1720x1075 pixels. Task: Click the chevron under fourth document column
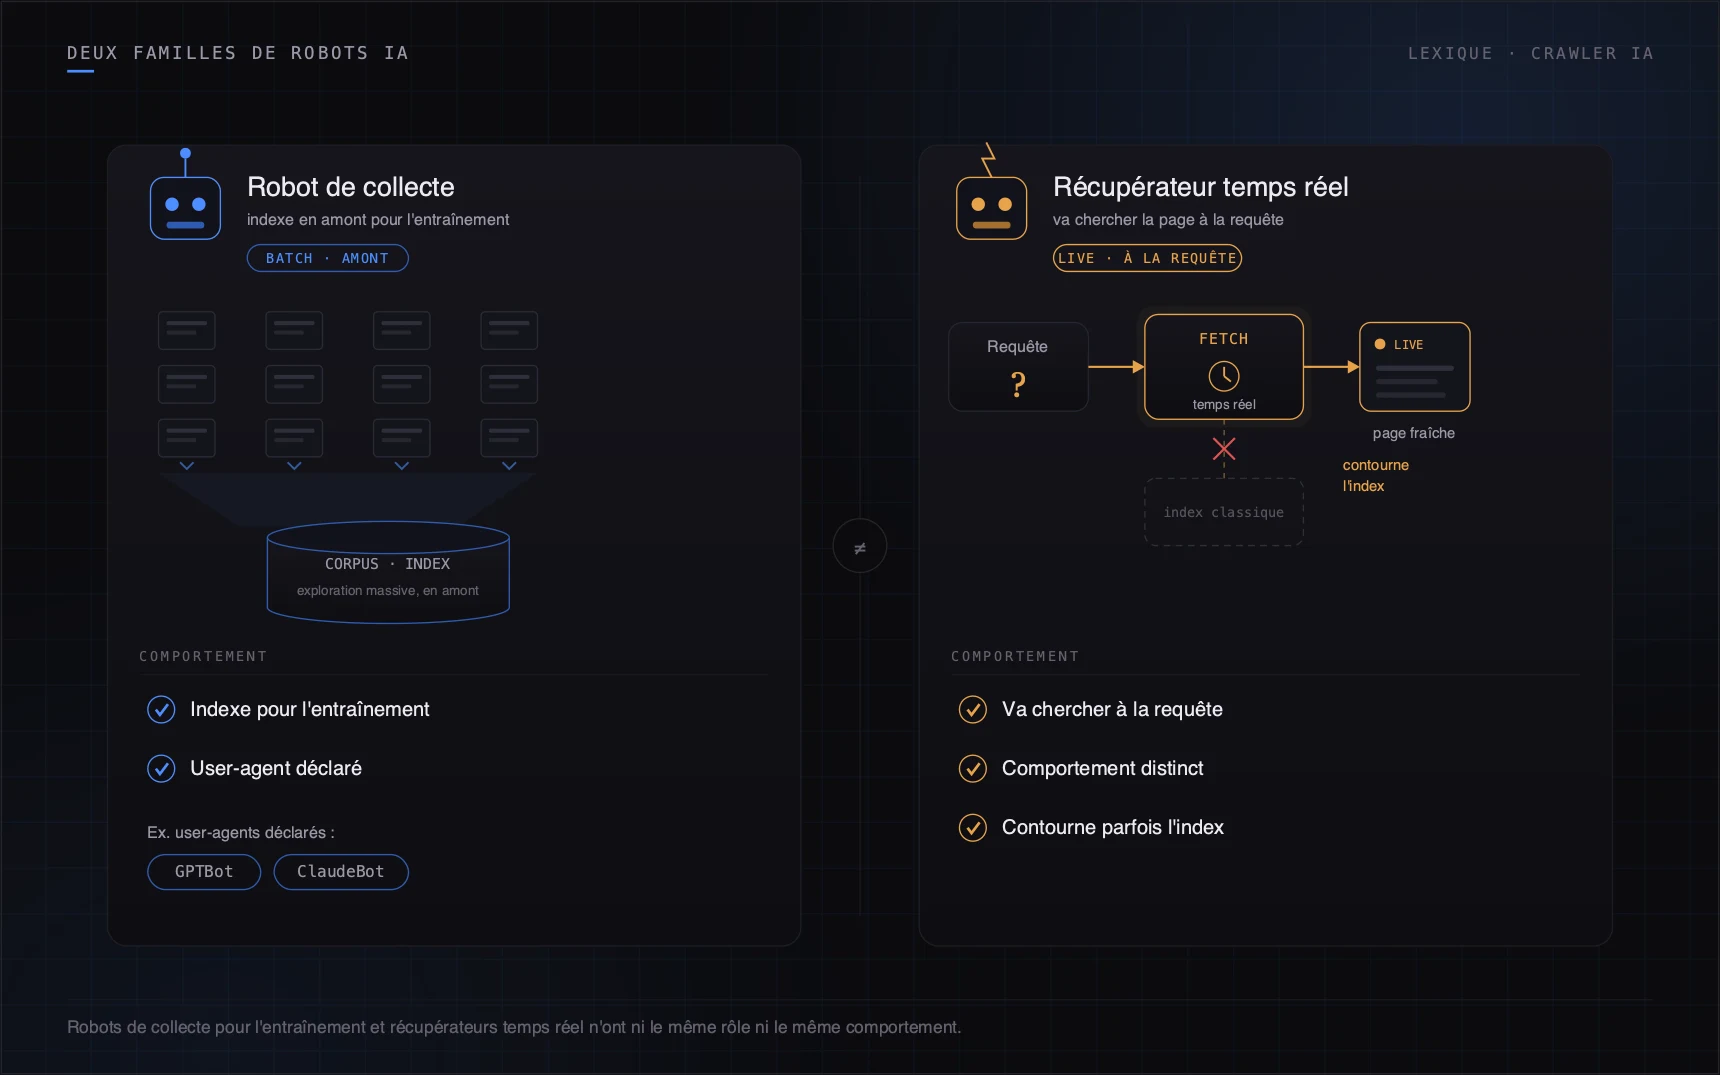(x=509, y=466)
